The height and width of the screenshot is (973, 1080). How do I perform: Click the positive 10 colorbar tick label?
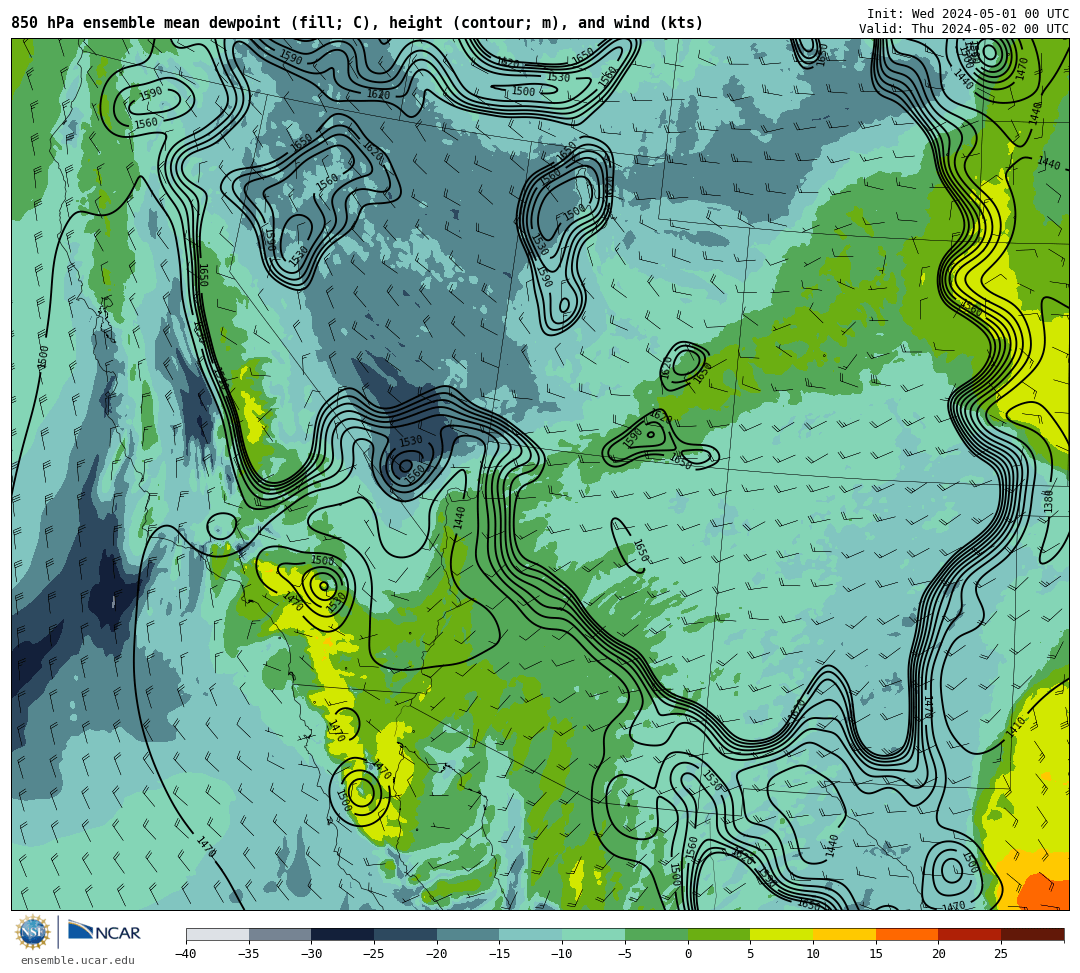click(813, 954)
